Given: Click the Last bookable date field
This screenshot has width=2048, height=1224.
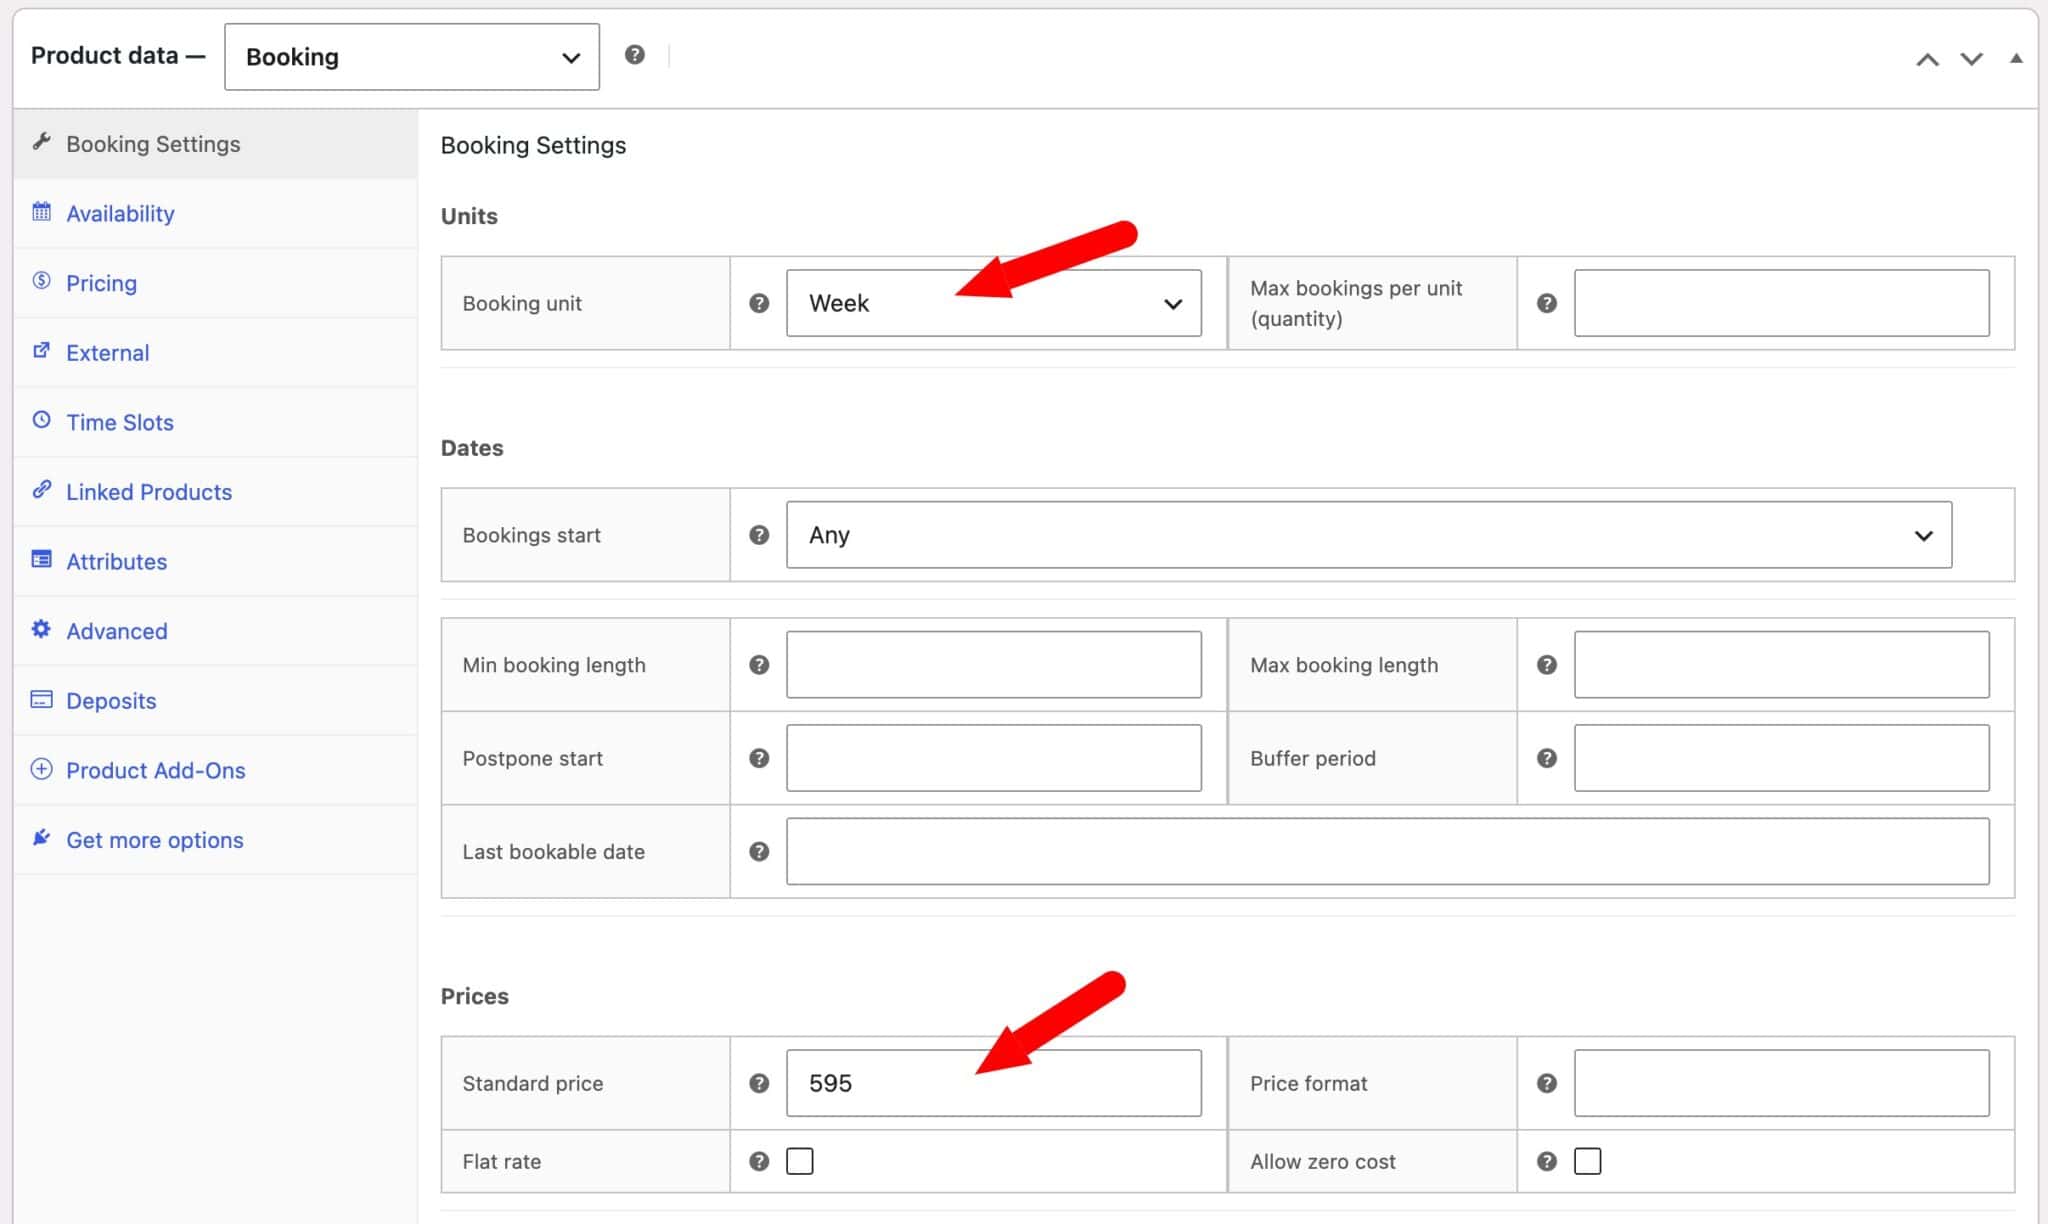Looking at the screenshot, I should pyautogui.click(x=1388, y=851).
